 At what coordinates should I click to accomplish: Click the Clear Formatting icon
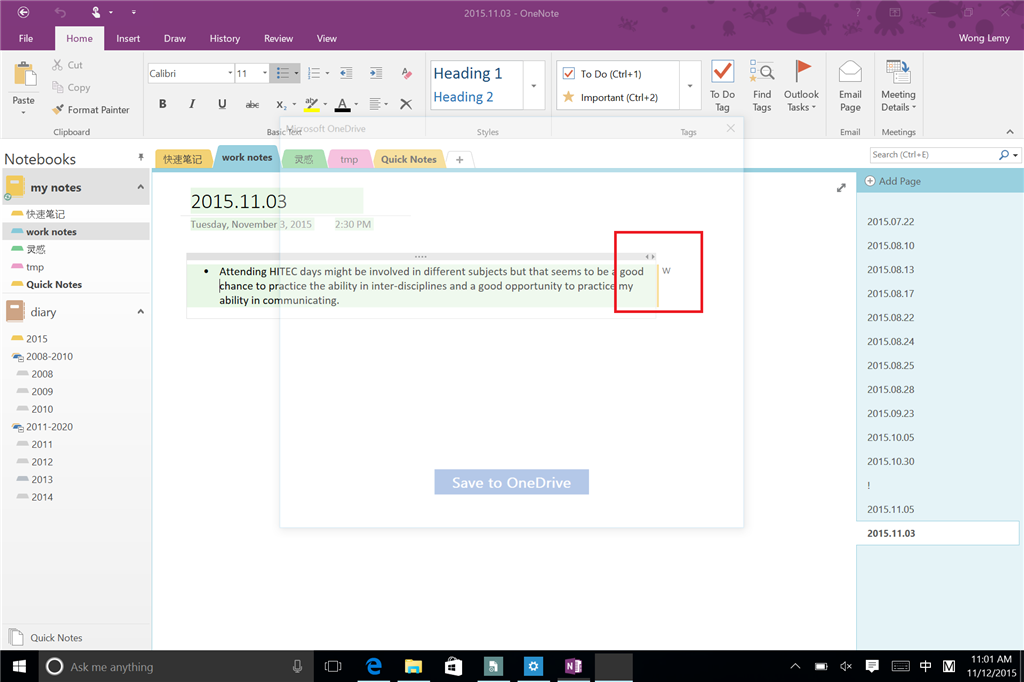[x=404, y=103]
